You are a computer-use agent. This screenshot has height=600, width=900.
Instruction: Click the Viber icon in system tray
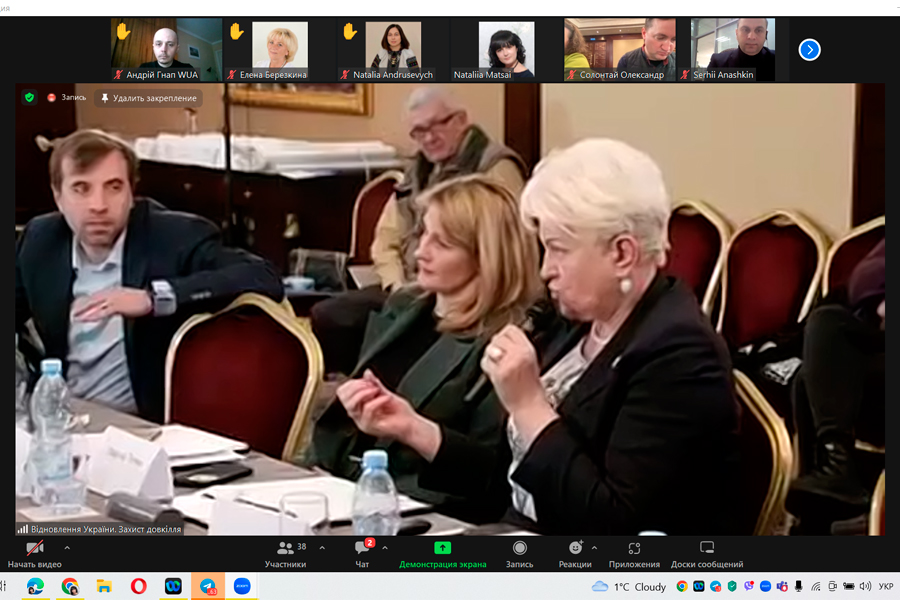[x=748, y=586]
